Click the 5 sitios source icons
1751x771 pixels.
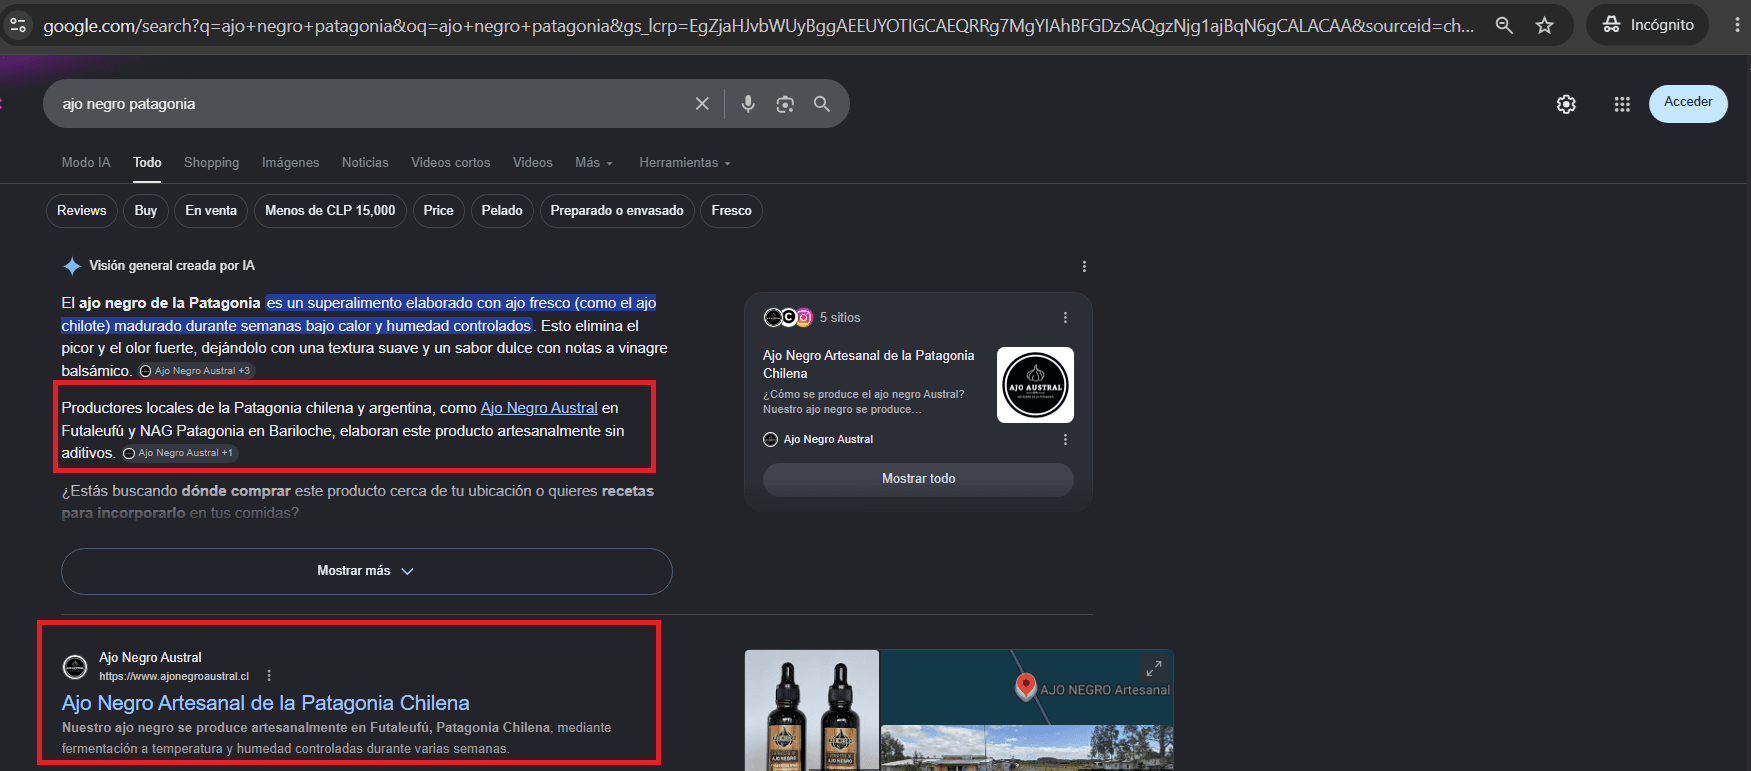[788, 318]
